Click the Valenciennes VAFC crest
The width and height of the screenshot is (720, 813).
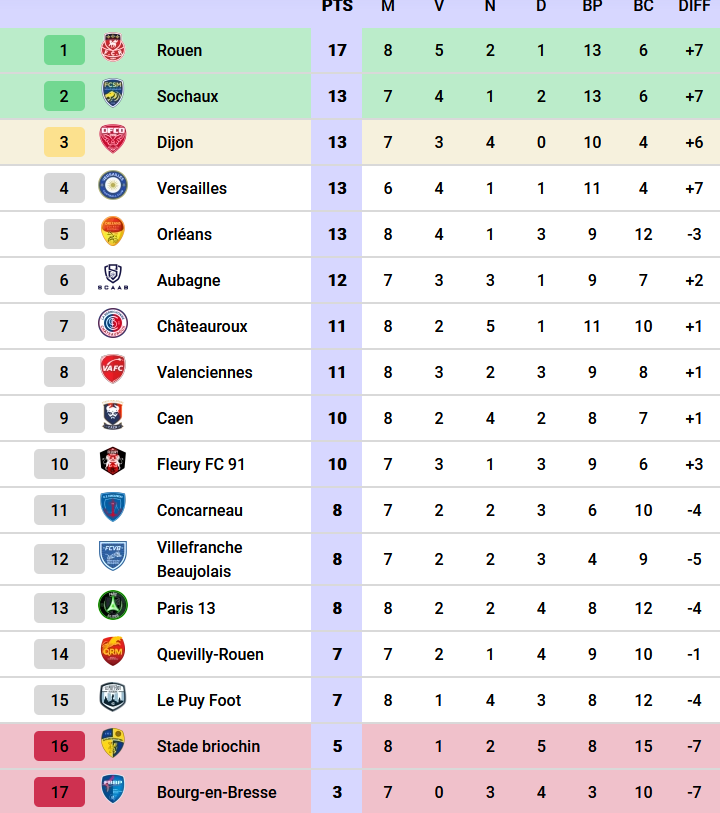112,371
